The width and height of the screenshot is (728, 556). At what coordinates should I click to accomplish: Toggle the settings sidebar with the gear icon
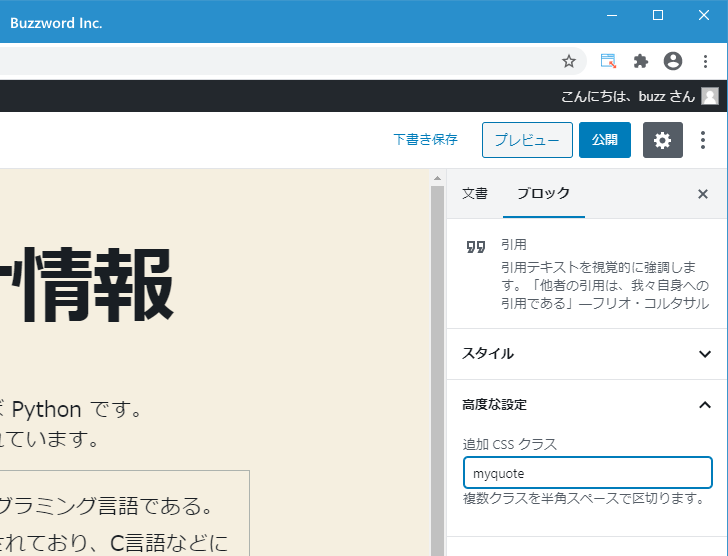coord(663,140)
